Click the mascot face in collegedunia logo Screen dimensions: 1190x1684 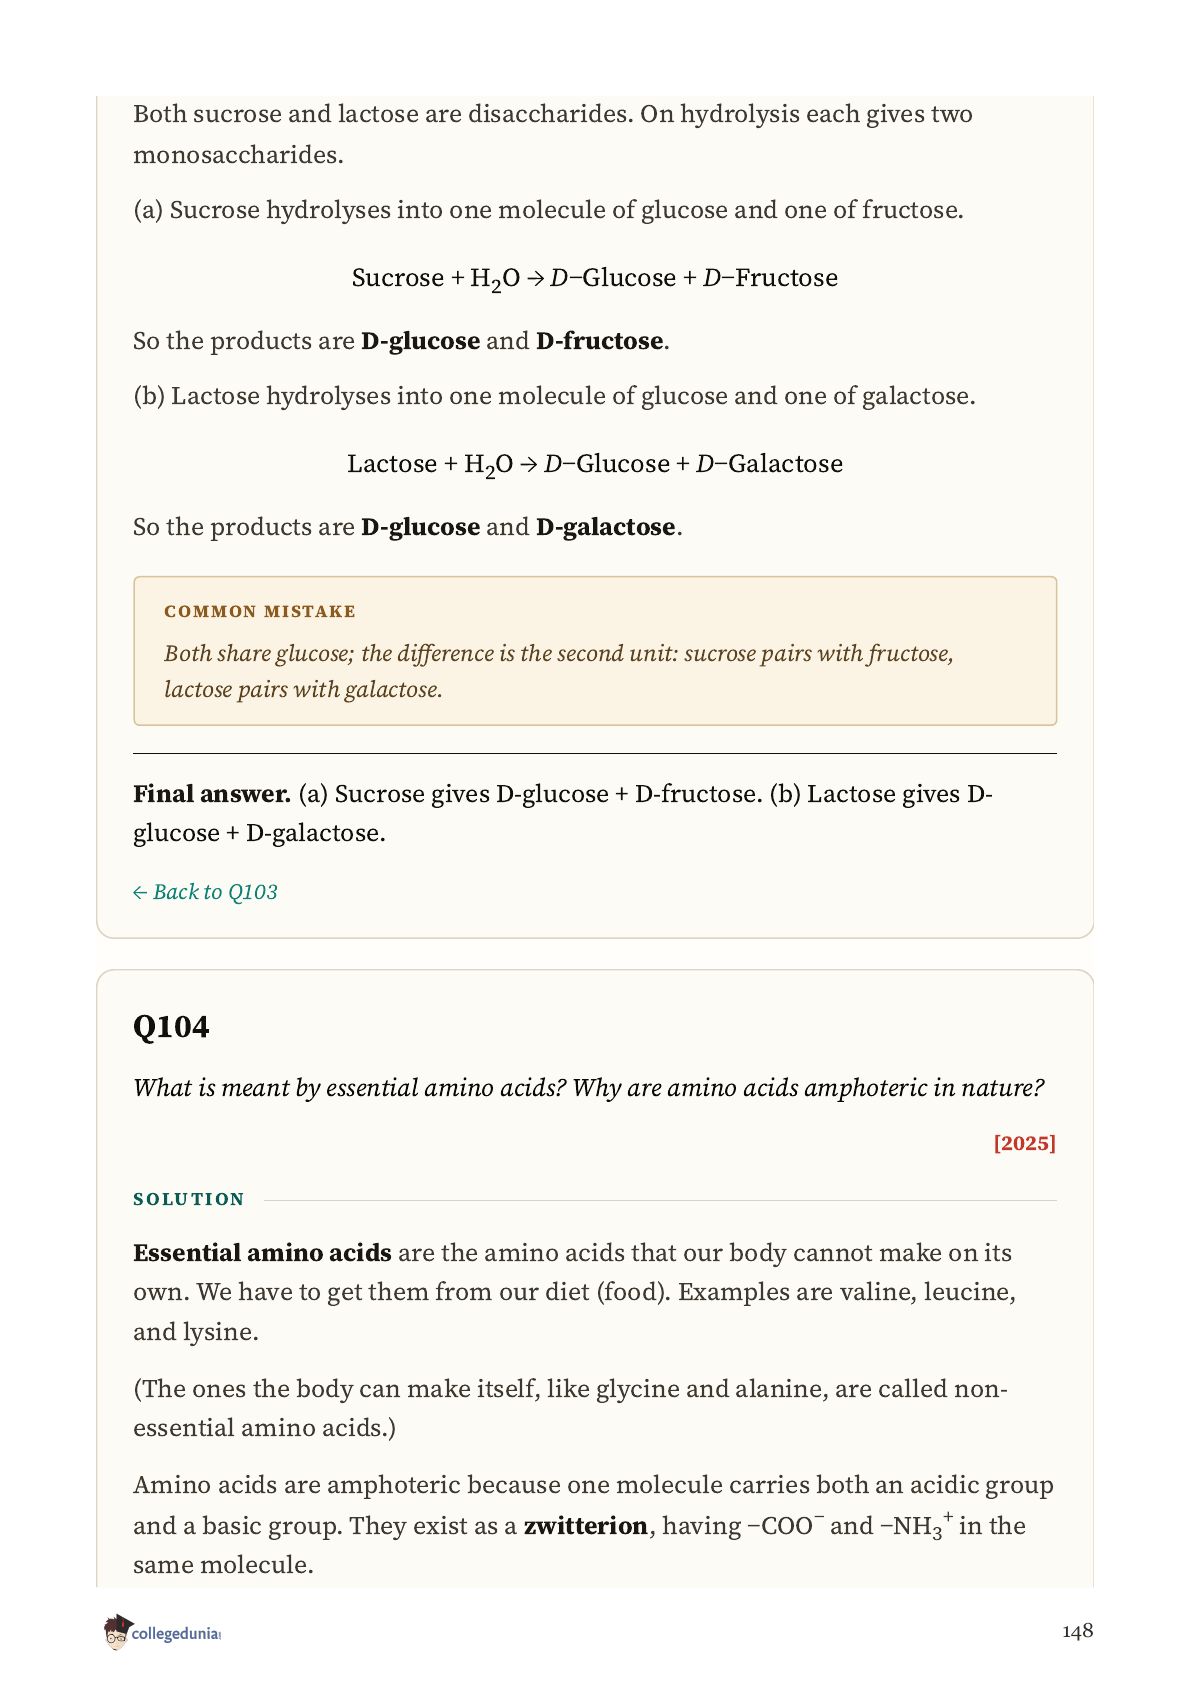tap(117, 1633)
